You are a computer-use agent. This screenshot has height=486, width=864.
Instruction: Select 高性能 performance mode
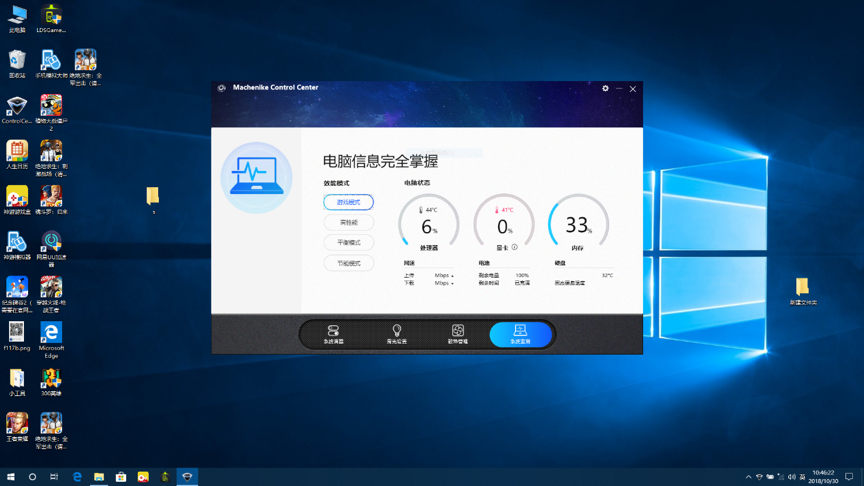348,223
